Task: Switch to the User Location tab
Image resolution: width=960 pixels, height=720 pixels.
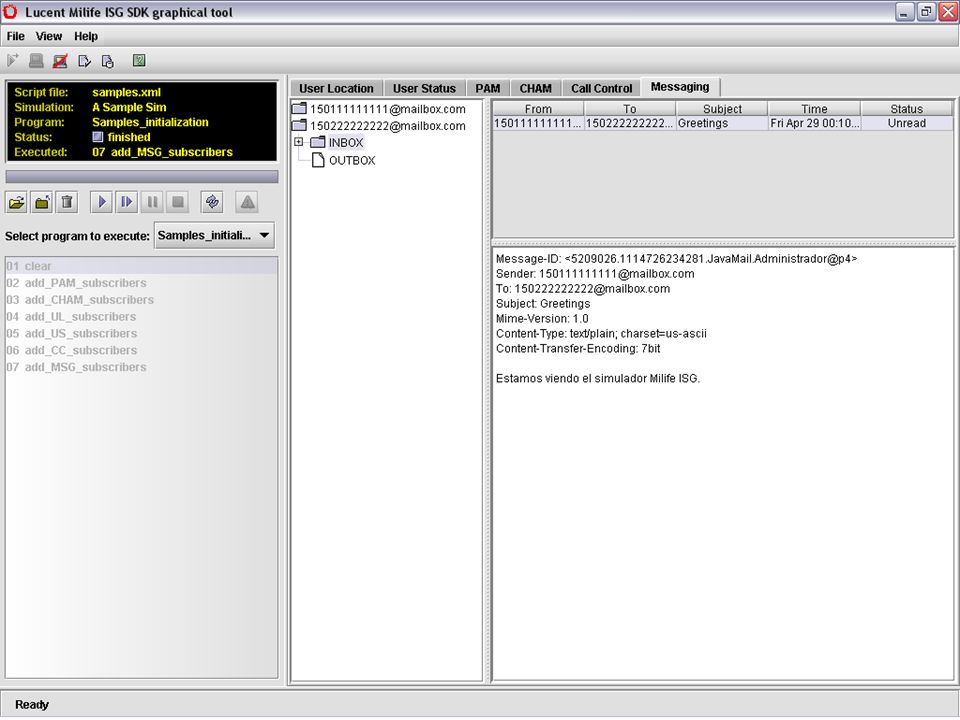Action: click(336, 88)
